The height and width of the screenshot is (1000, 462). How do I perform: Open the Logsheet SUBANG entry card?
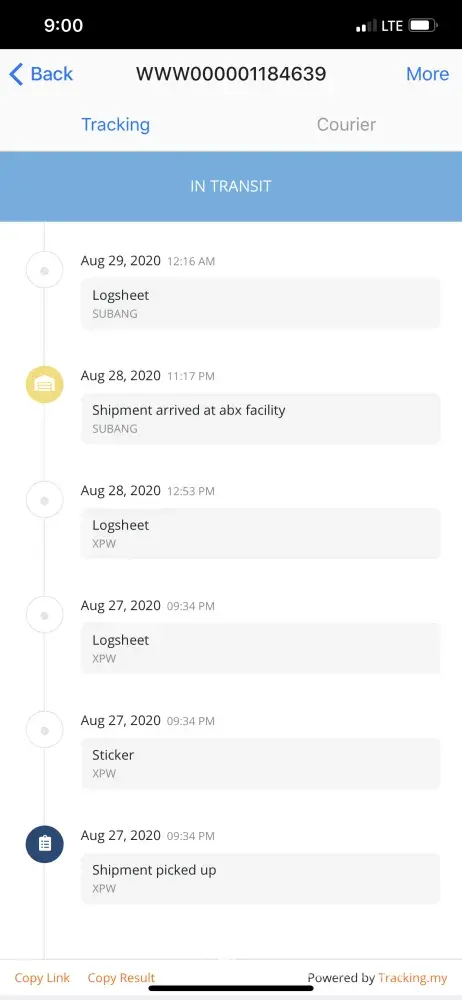260,304
